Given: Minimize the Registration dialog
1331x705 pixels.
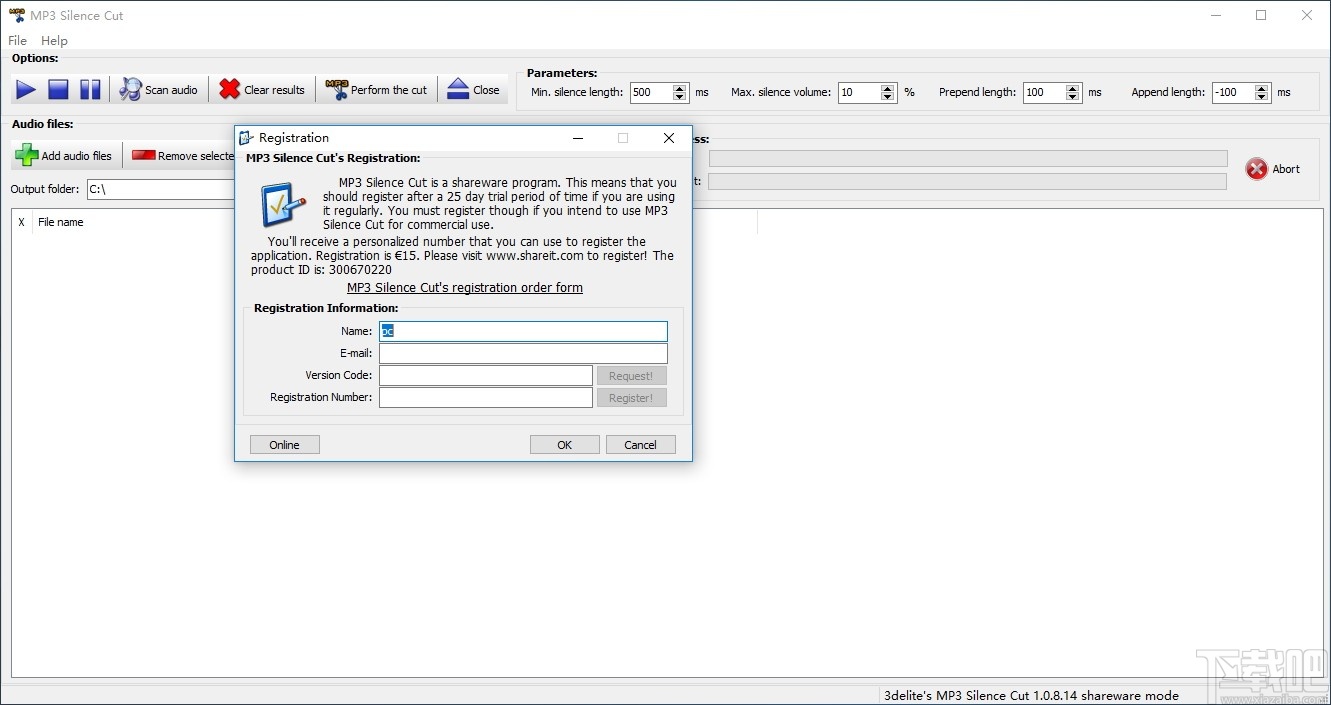Looking at the screenshot, I should 577,138.
